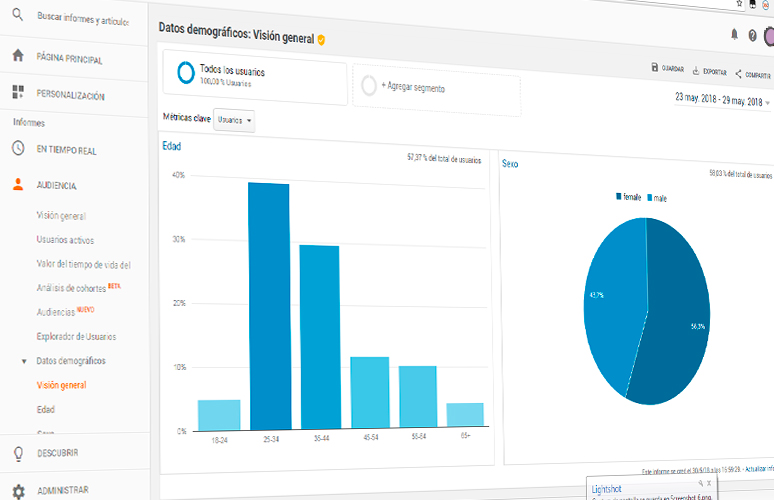
Task: Select Usuarios activos in sidebar
Action: 65,240
